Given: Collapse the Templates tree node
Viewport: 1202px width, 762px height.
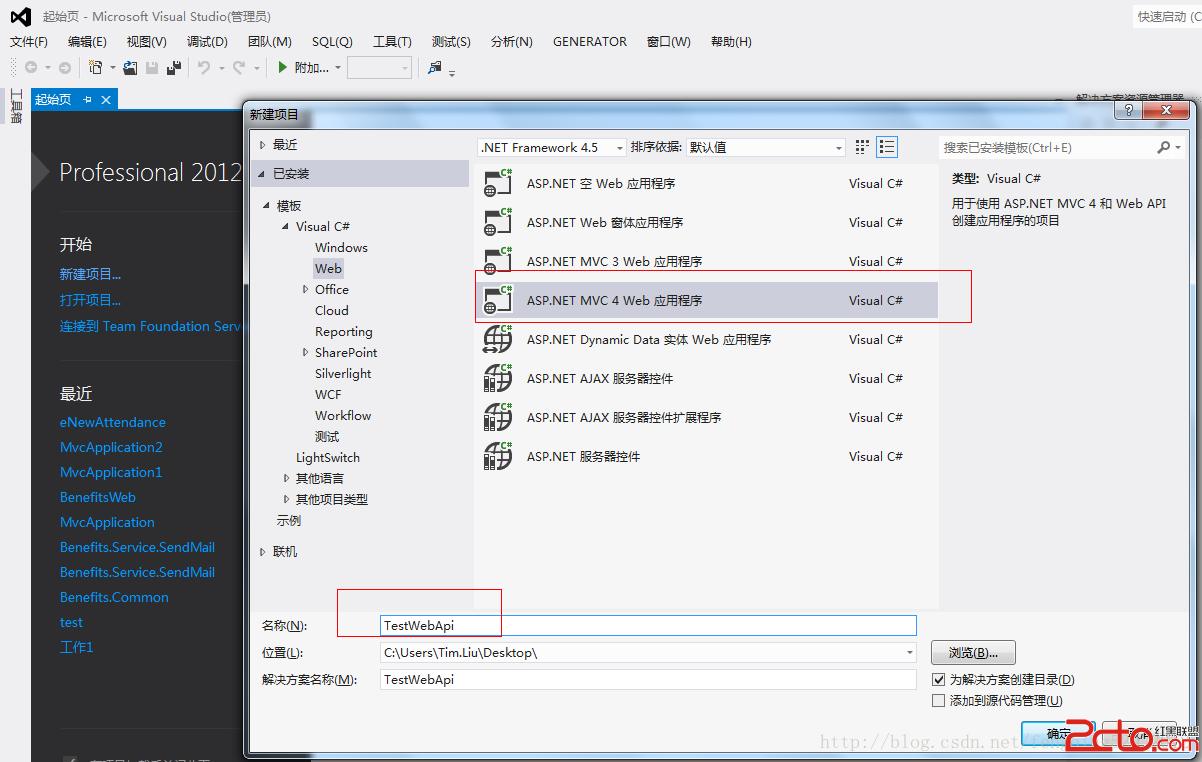Looking at the screenshot, I should tap(267, 206).
